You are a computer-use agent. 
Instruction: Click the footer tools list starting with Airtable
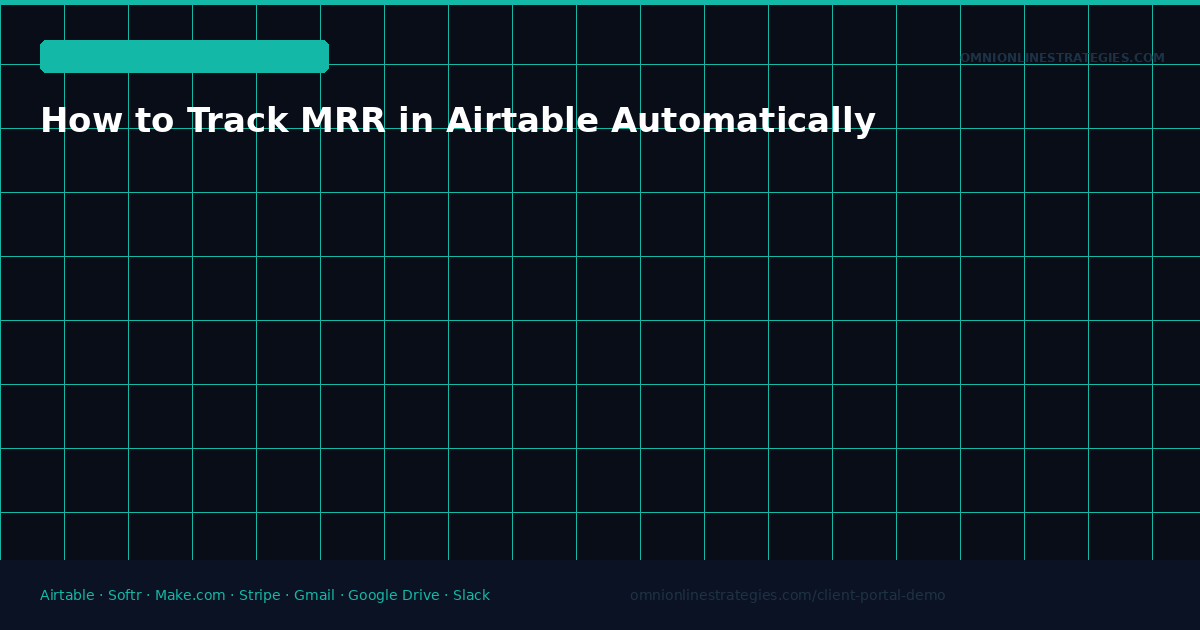click(x=265, y=596)
